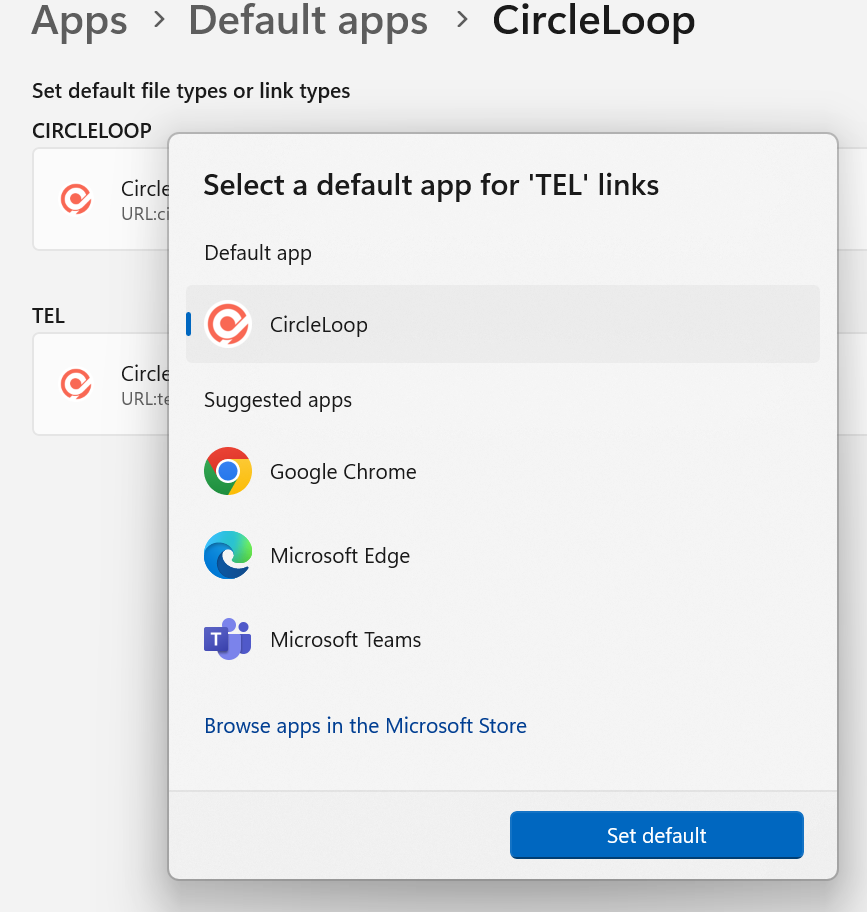Navigate to the Default apps breadcrumb

point(308,20)
